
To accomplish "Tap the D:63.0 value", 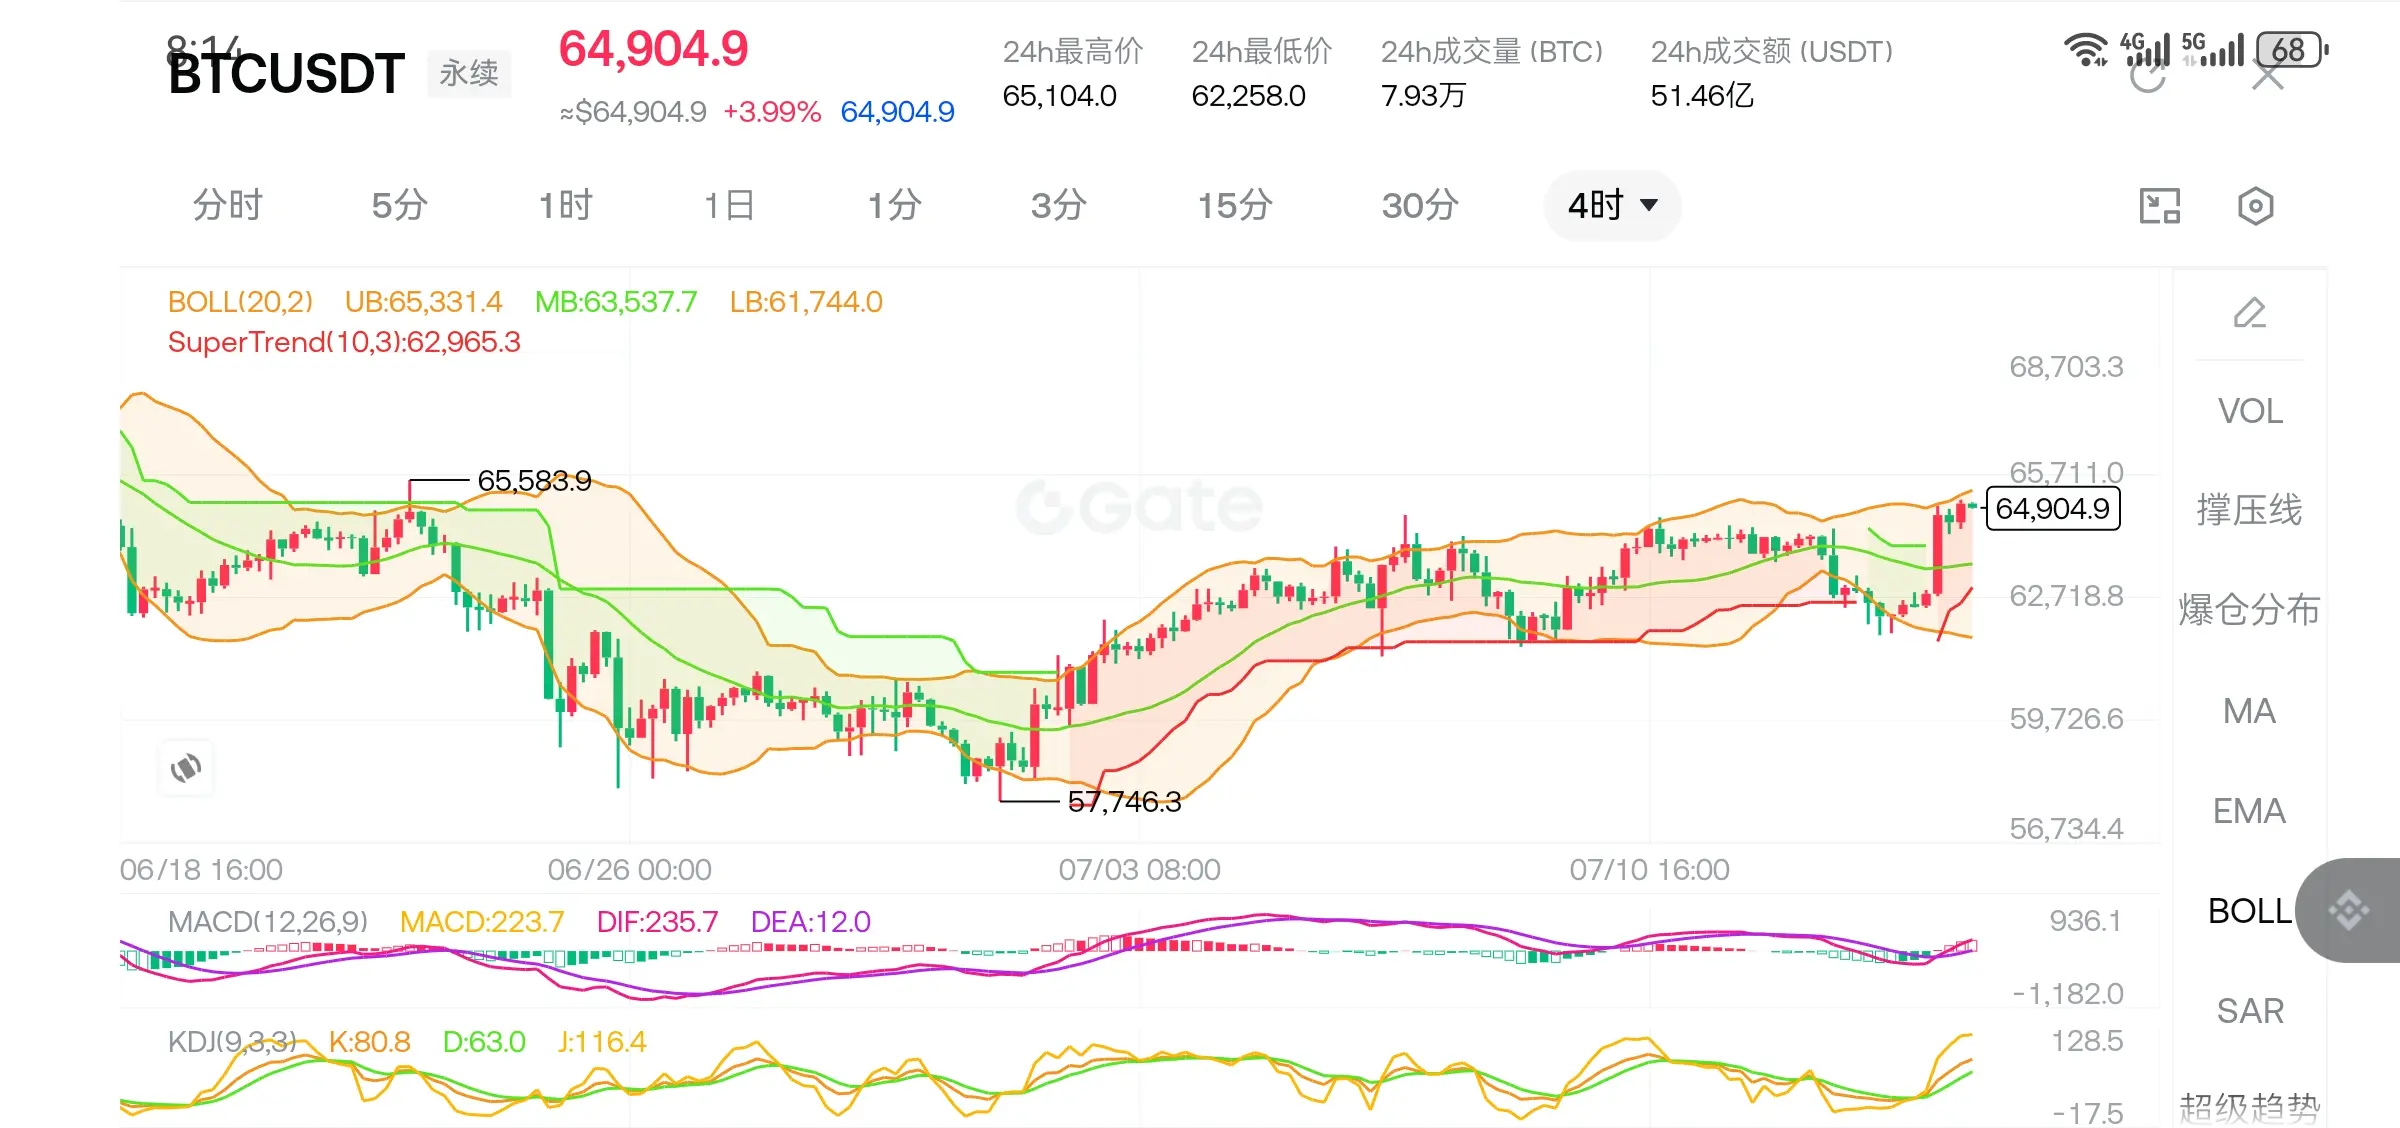I will point(484,1042).
